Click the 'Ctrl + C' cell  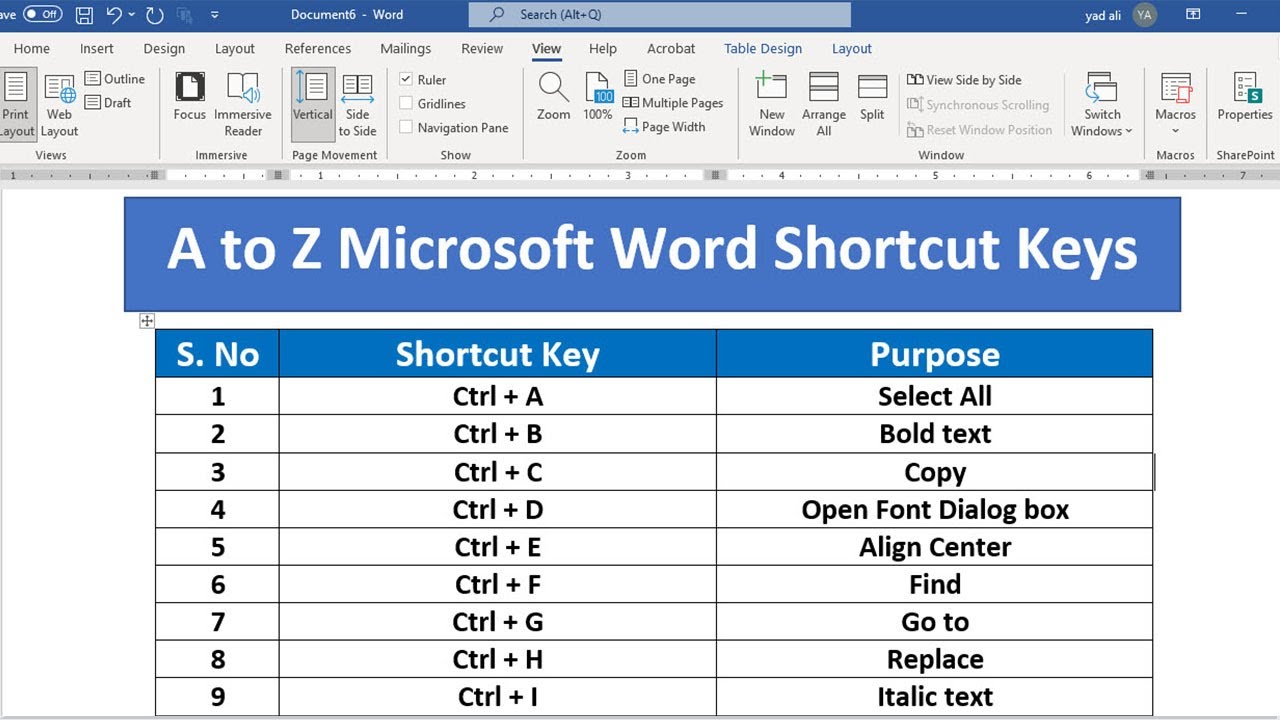click(x=497, y=472)
